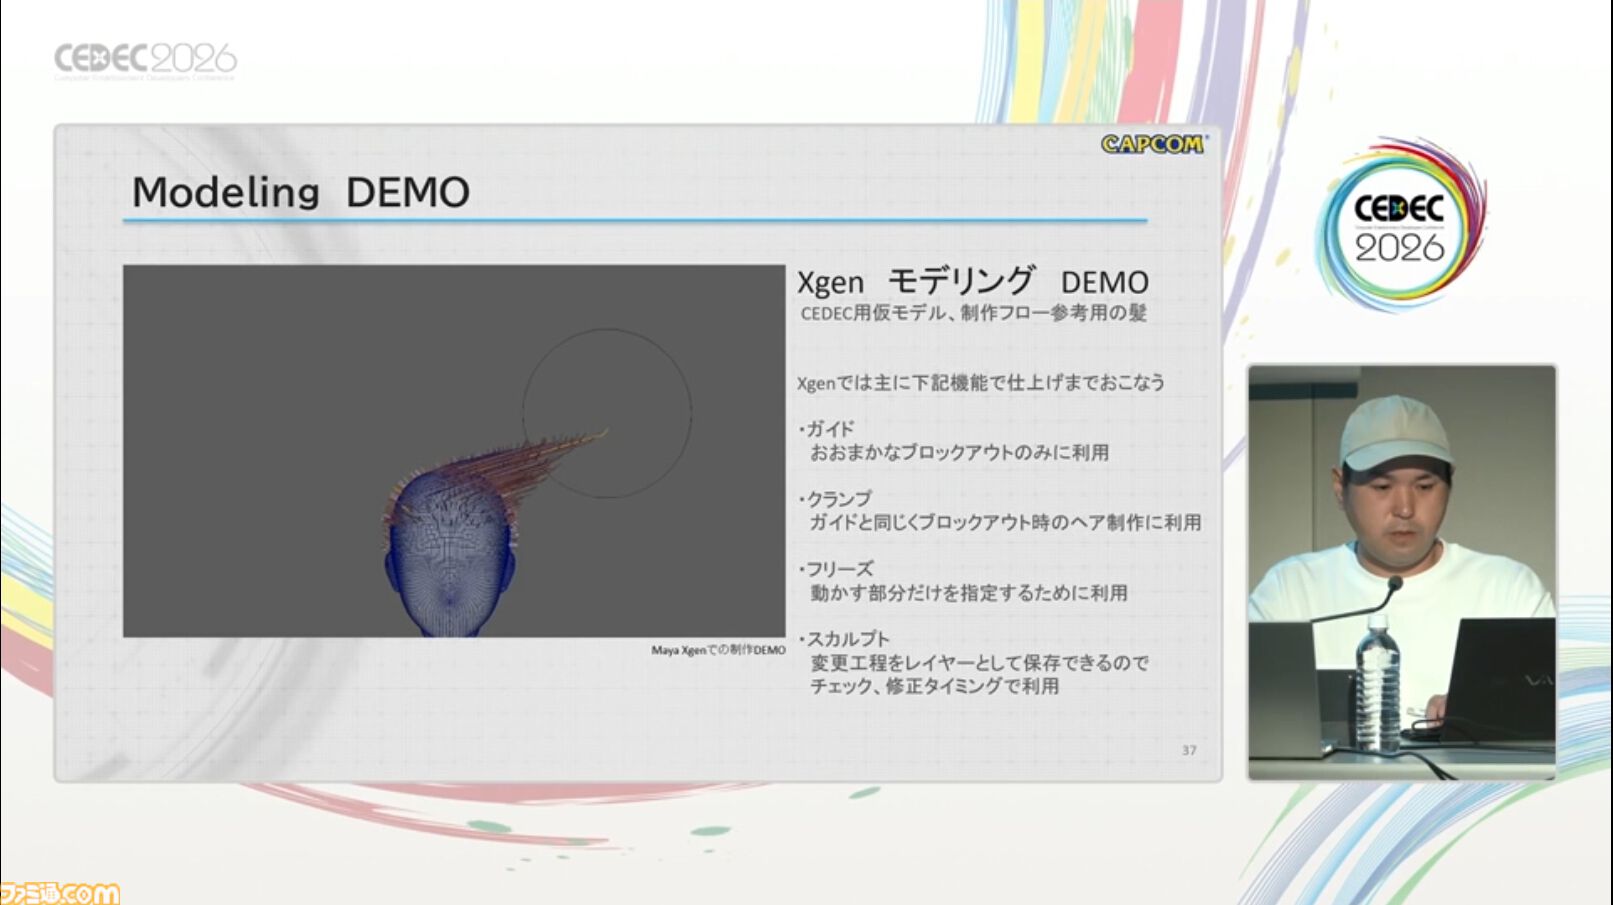Click the "Modeling DEMO" slide title
The width and height of the screenshot is (1613, 905).
click(301, 193)
